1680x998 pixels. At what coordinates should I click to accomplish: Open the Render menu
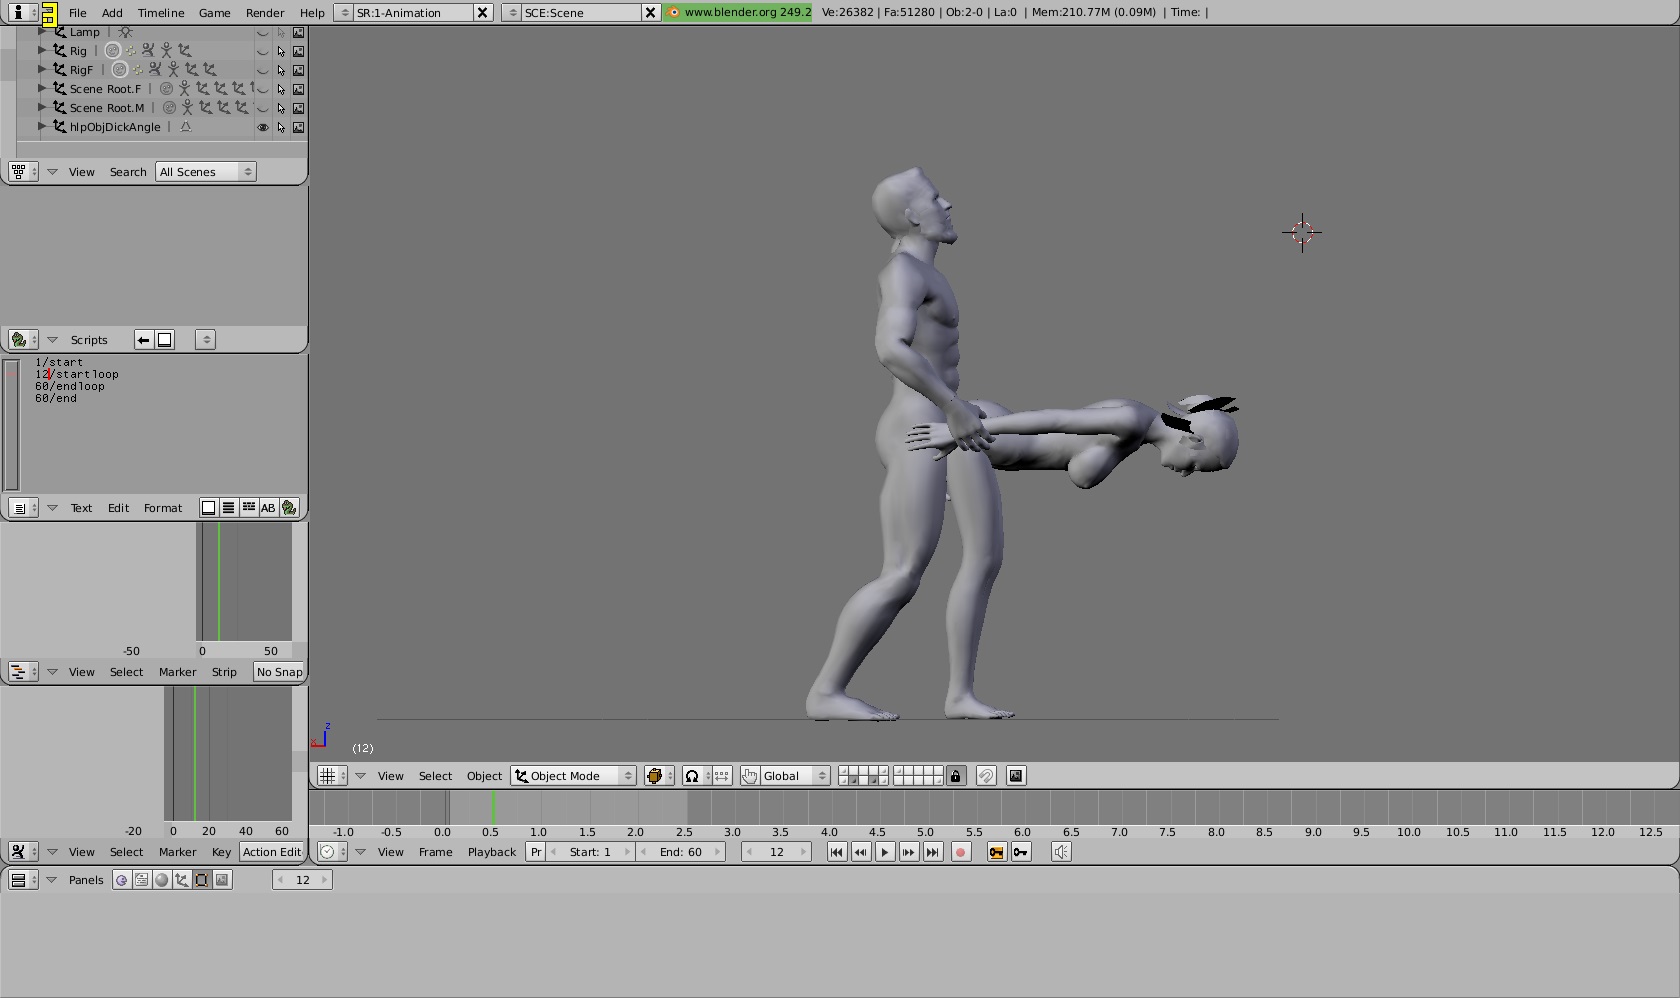(265, 13)
